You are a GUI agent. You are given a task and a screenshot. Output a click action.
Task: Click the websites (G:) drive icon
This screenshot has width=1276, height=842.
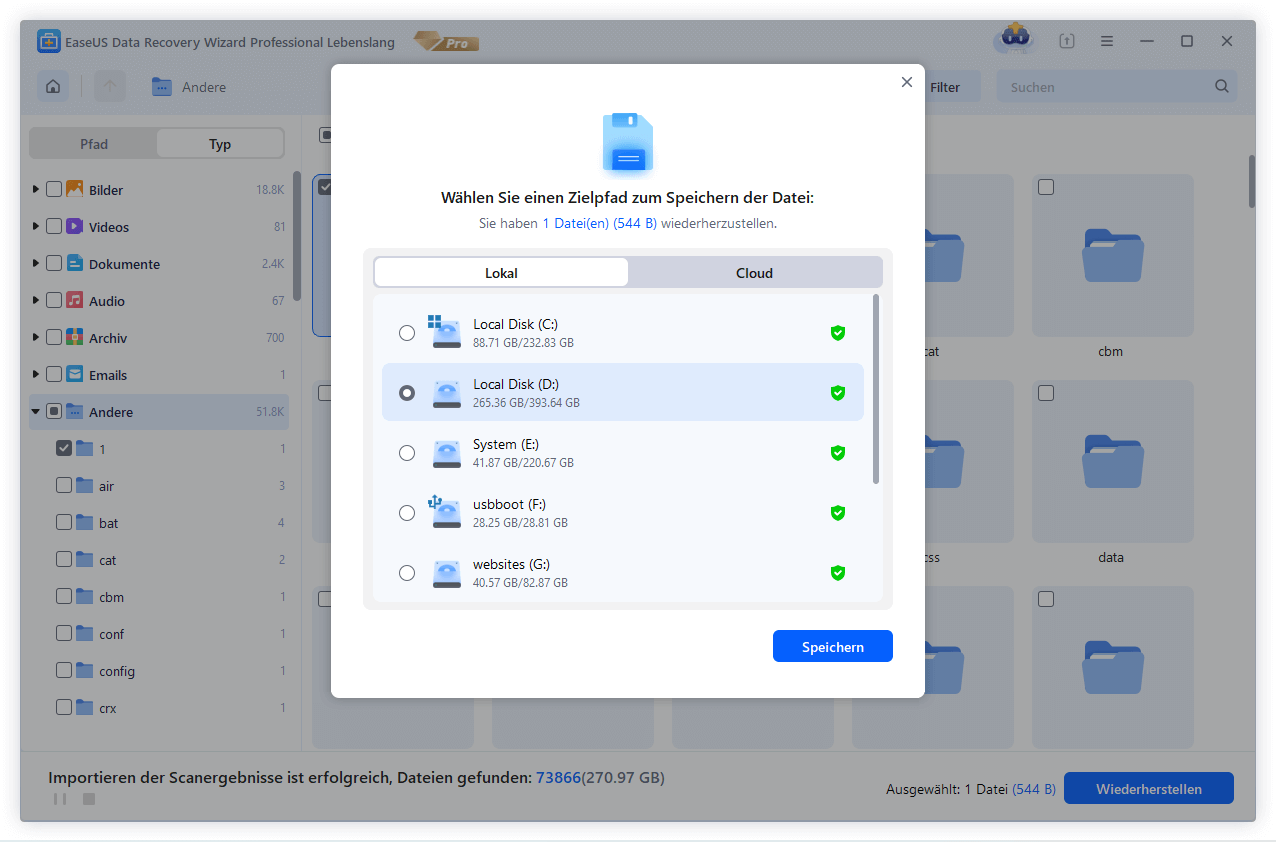[446, 573]
